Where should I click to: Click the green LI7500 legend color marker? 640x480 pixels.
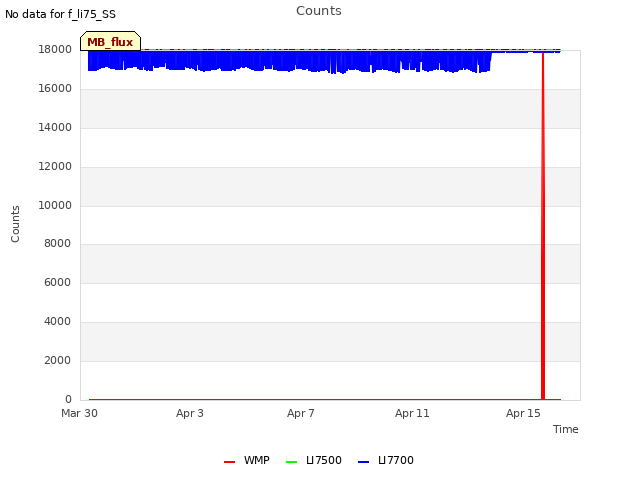[291, 462]
